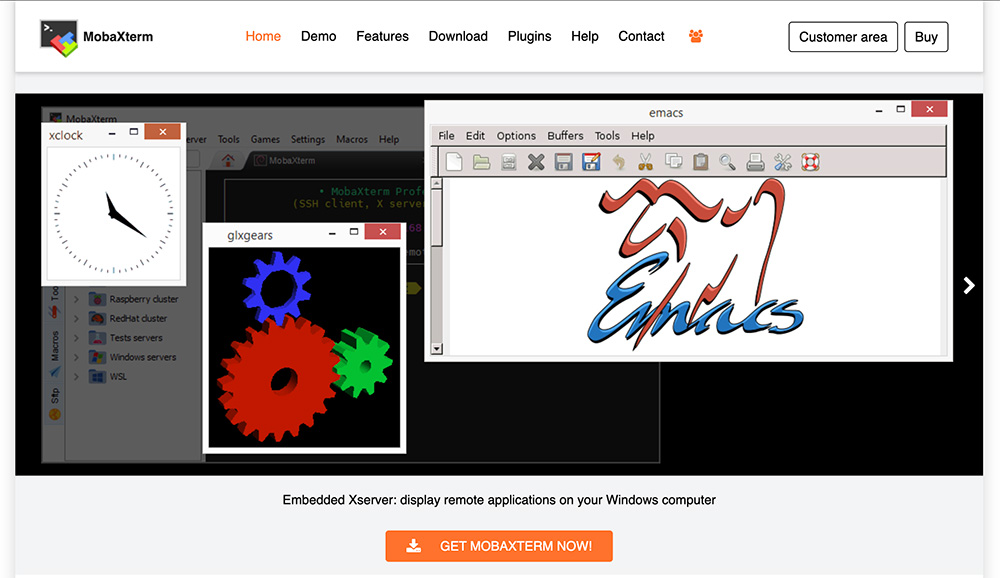The width and height of the screenshot is (1000, 578).
Task: Click the emacs Open folder toolbar icon
Action: coord(482,162)
